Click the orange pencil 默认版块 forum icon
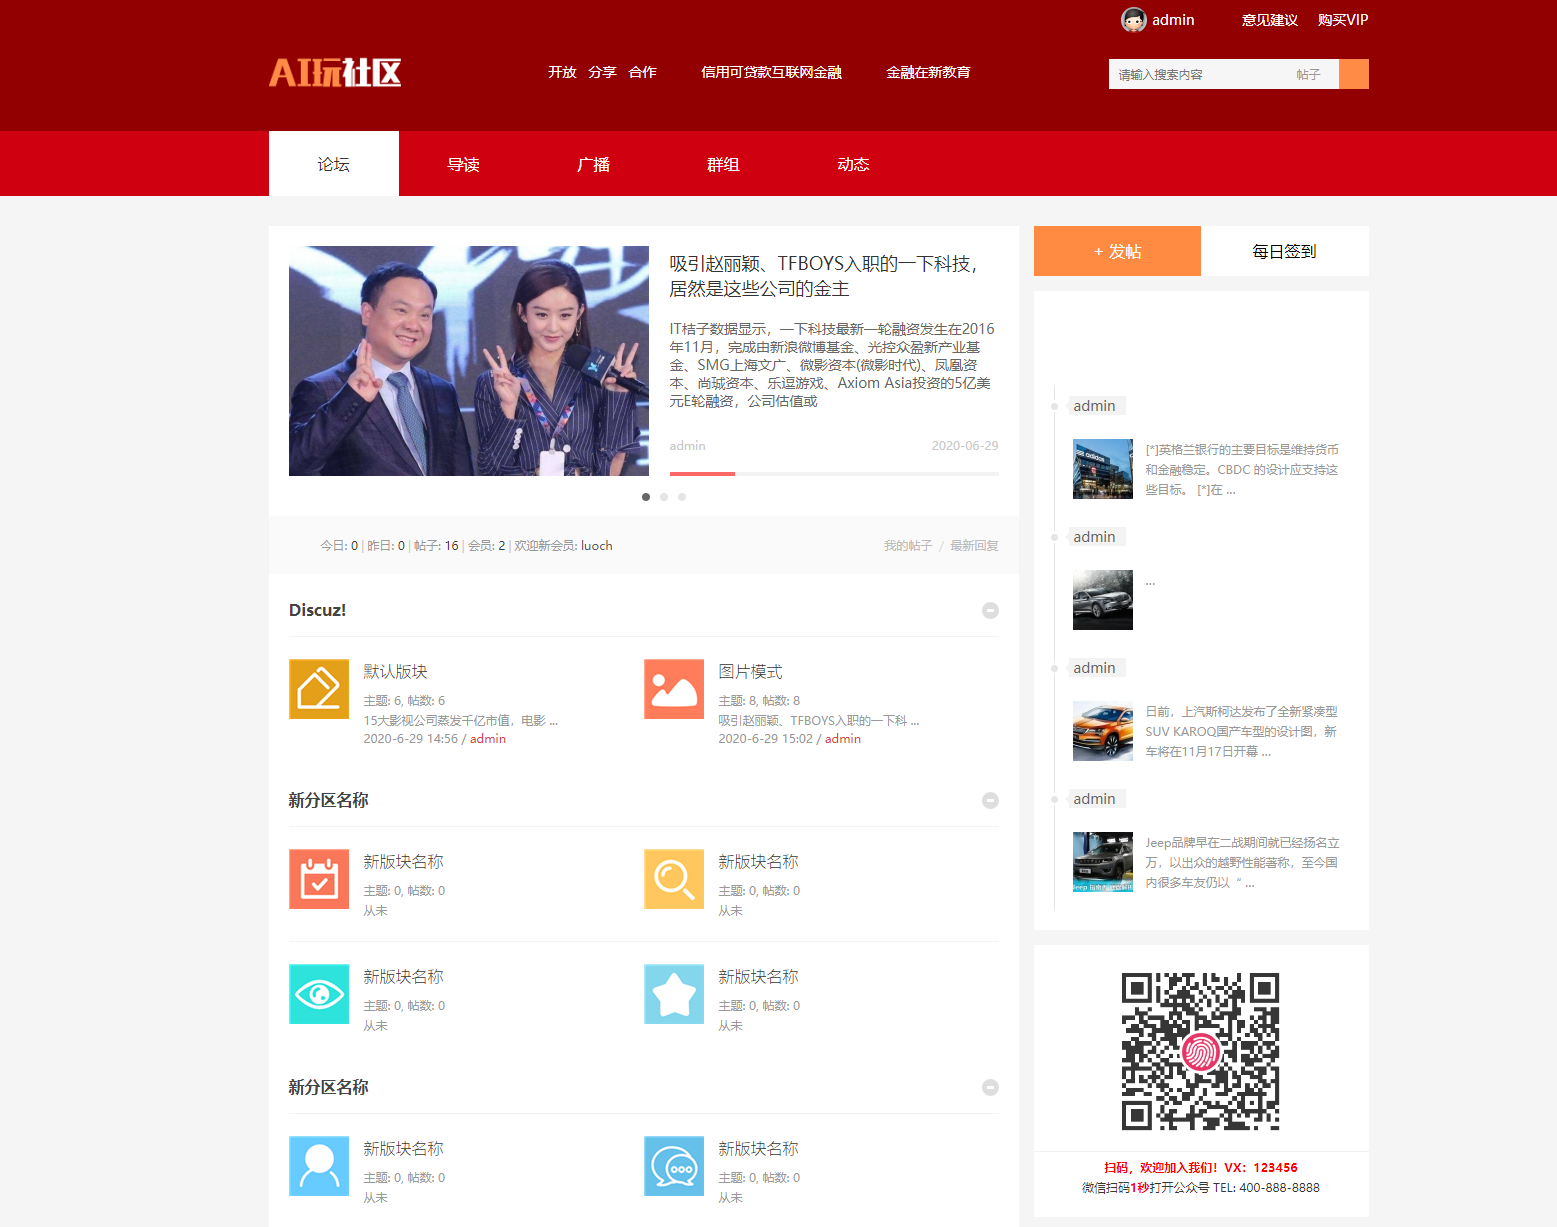The height and width of the screenshot is (1227, 1557). coord(318,689)
